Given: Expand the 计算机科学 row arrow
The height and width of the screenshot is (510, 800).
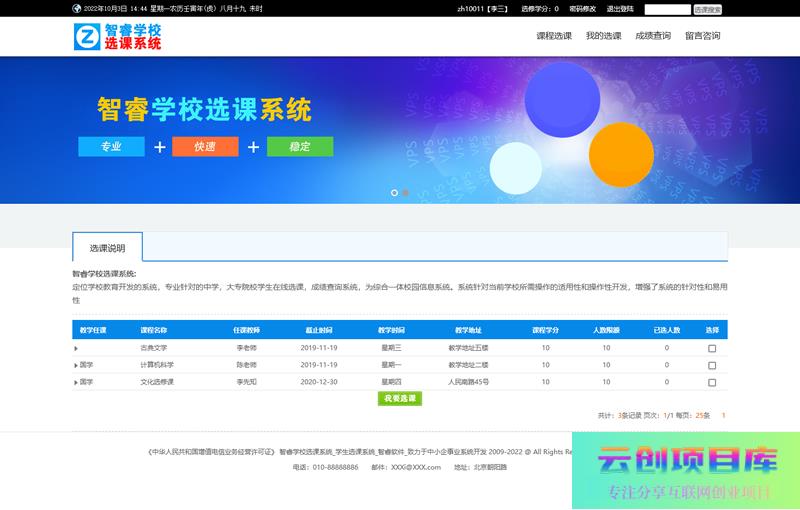Looking at the screenshot, I should 76,366.
